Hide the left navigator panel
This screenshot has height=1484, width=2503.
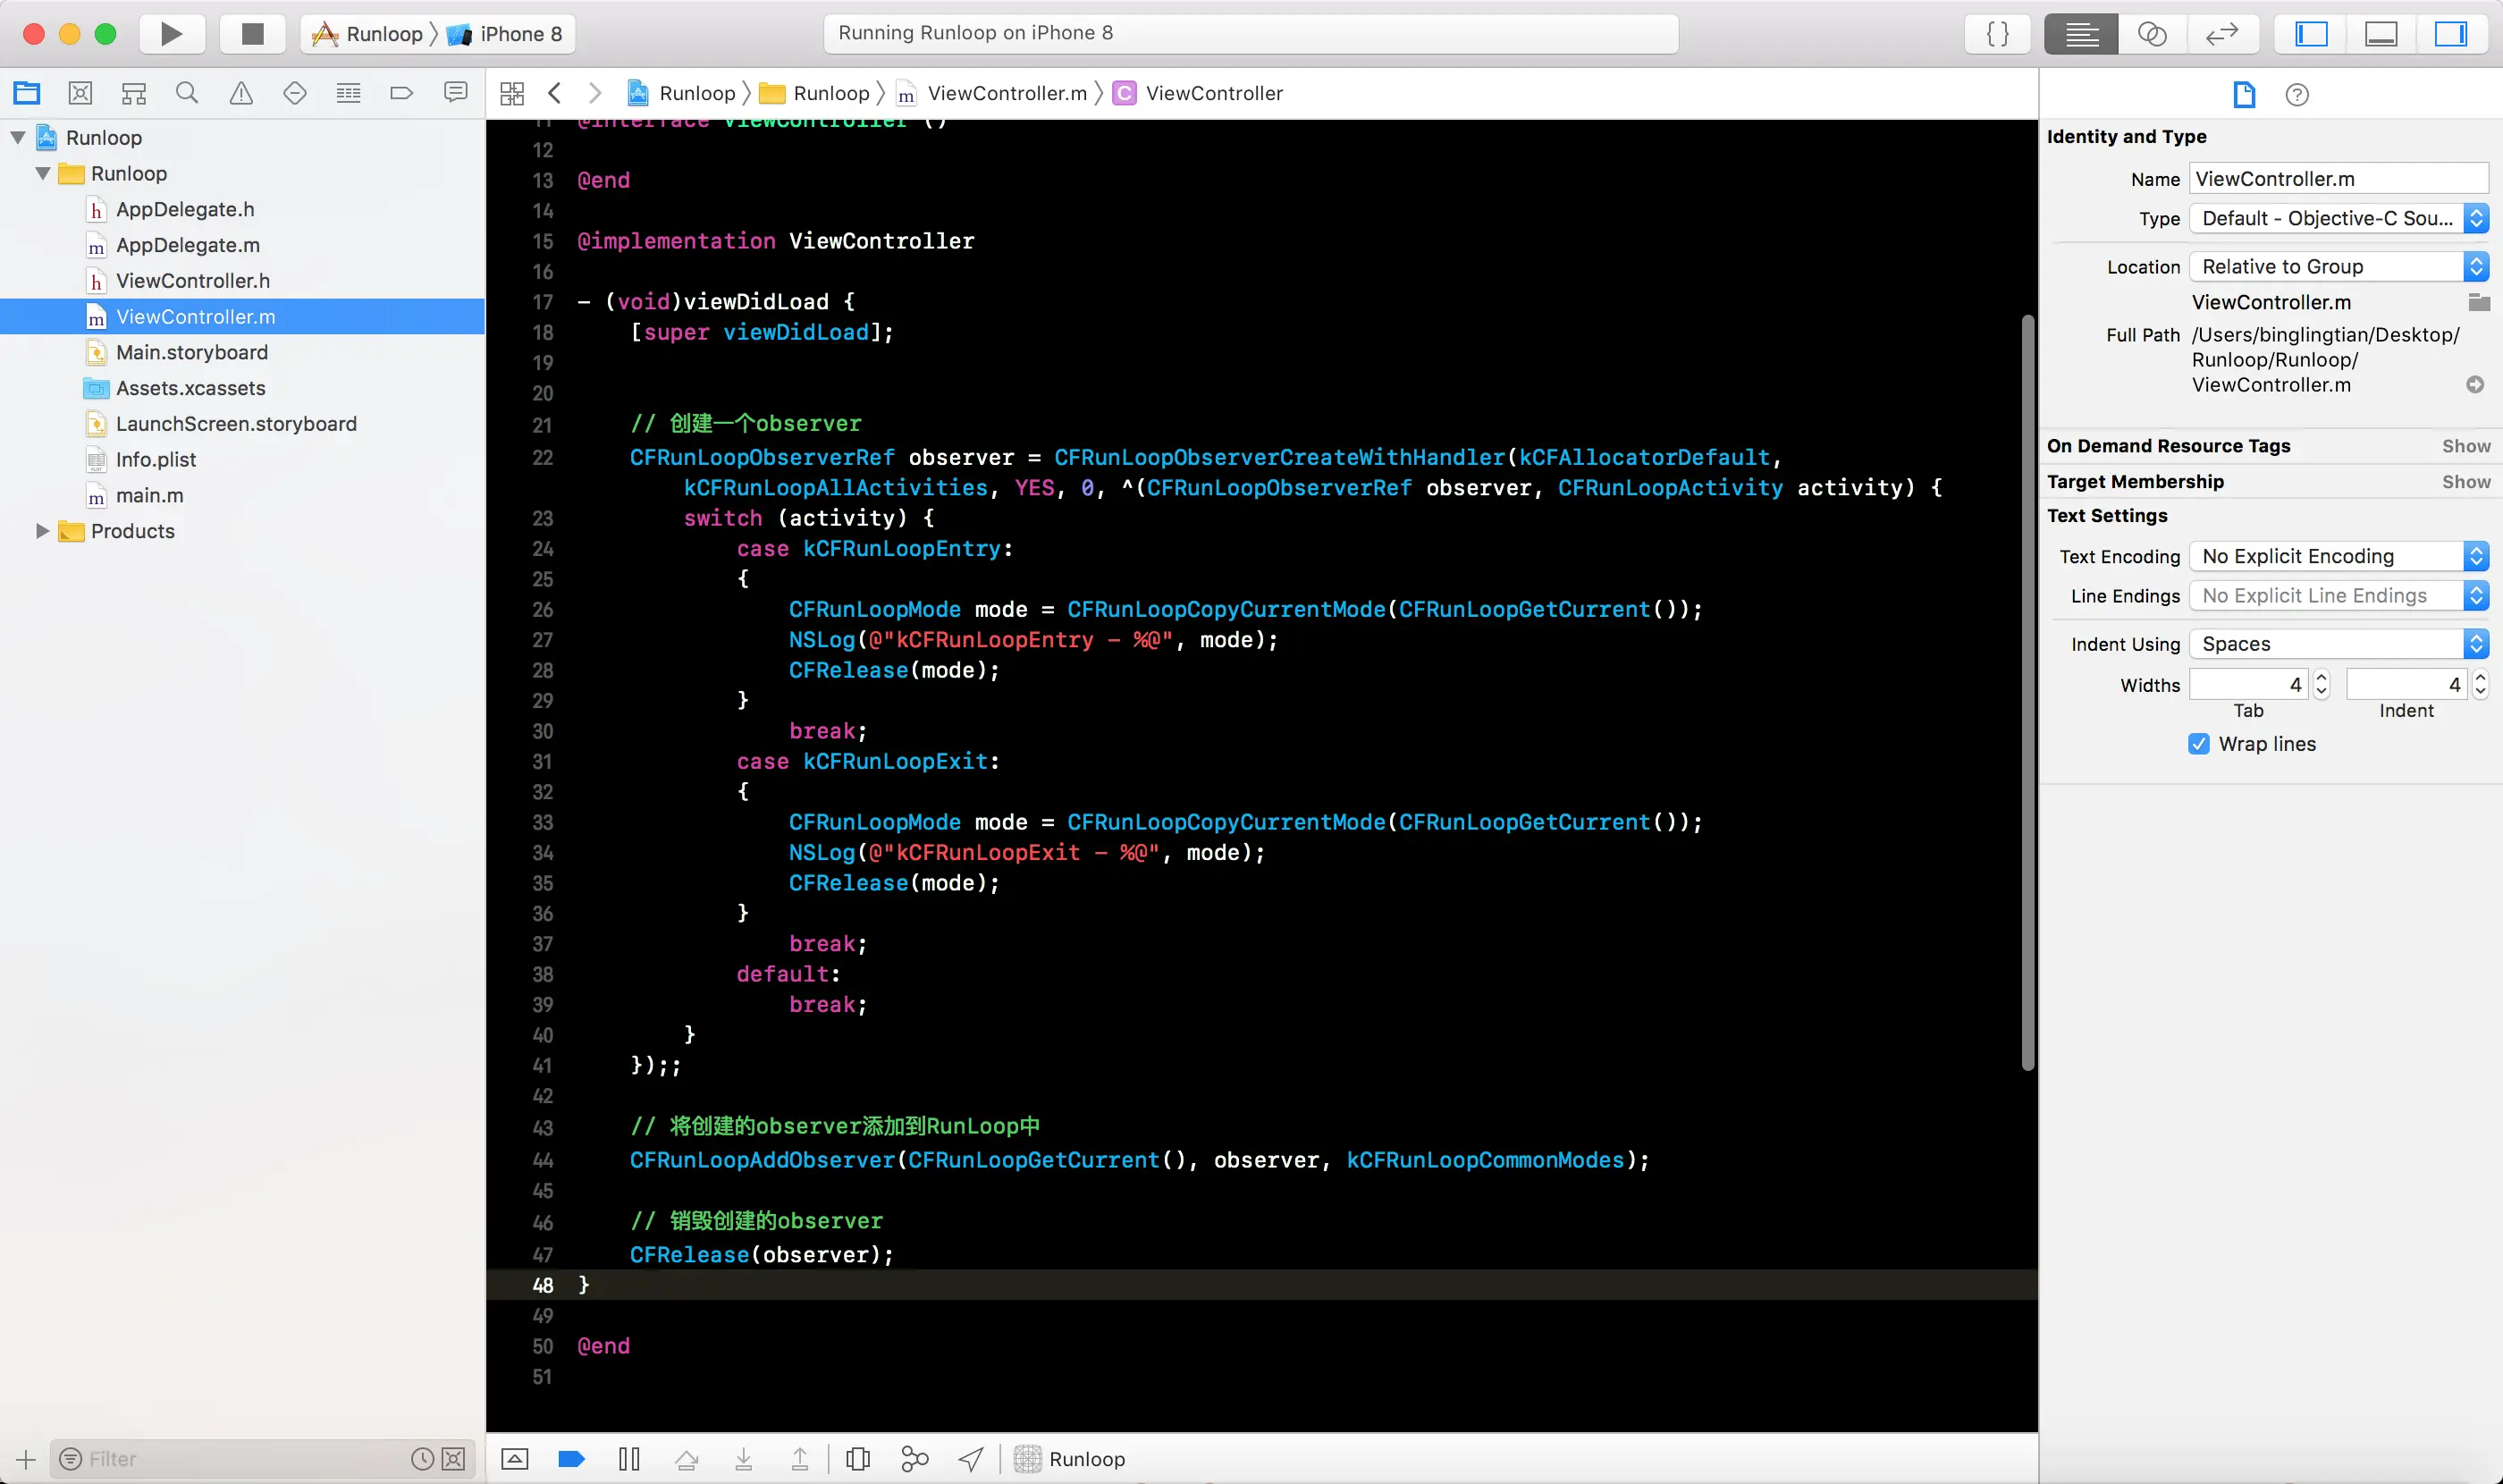[x=2311, y=34]
